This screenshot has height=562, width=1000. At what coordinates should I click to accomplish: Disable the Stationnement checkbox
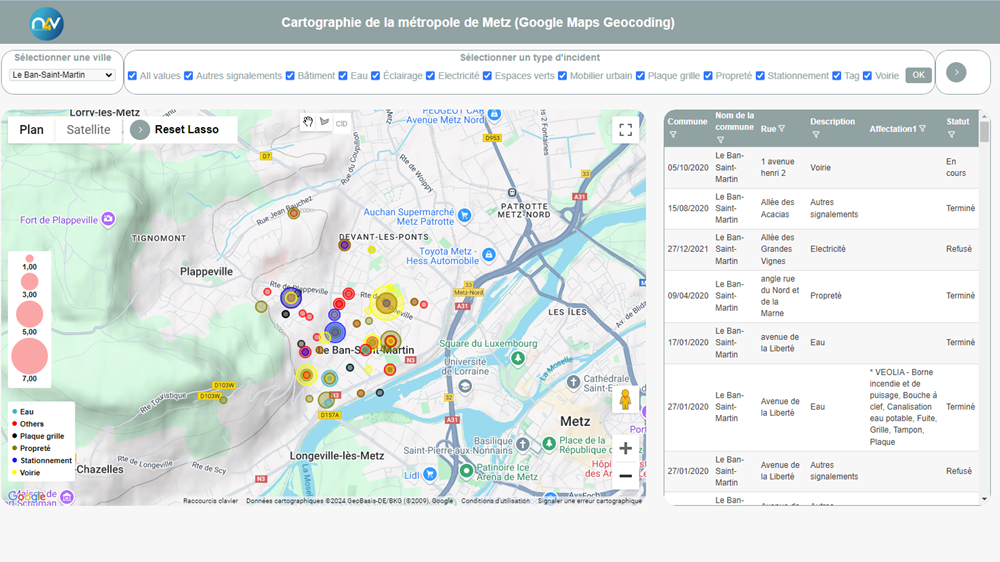tap(761, 76)
